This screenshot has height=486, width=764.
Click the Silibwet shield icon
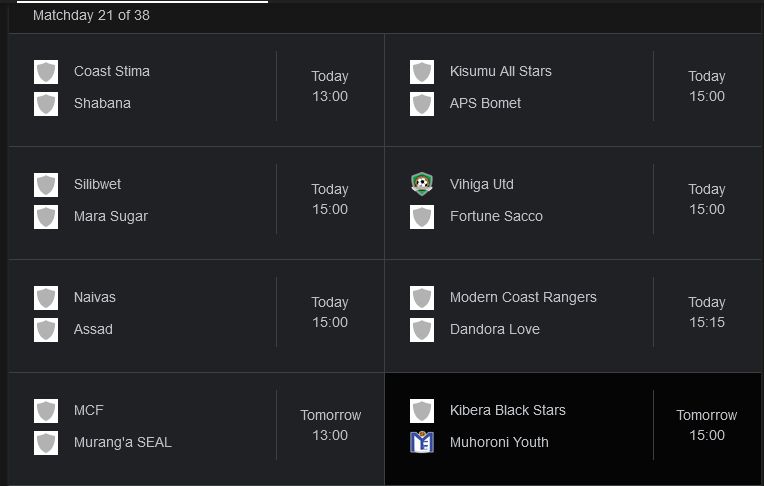(46, 185)
